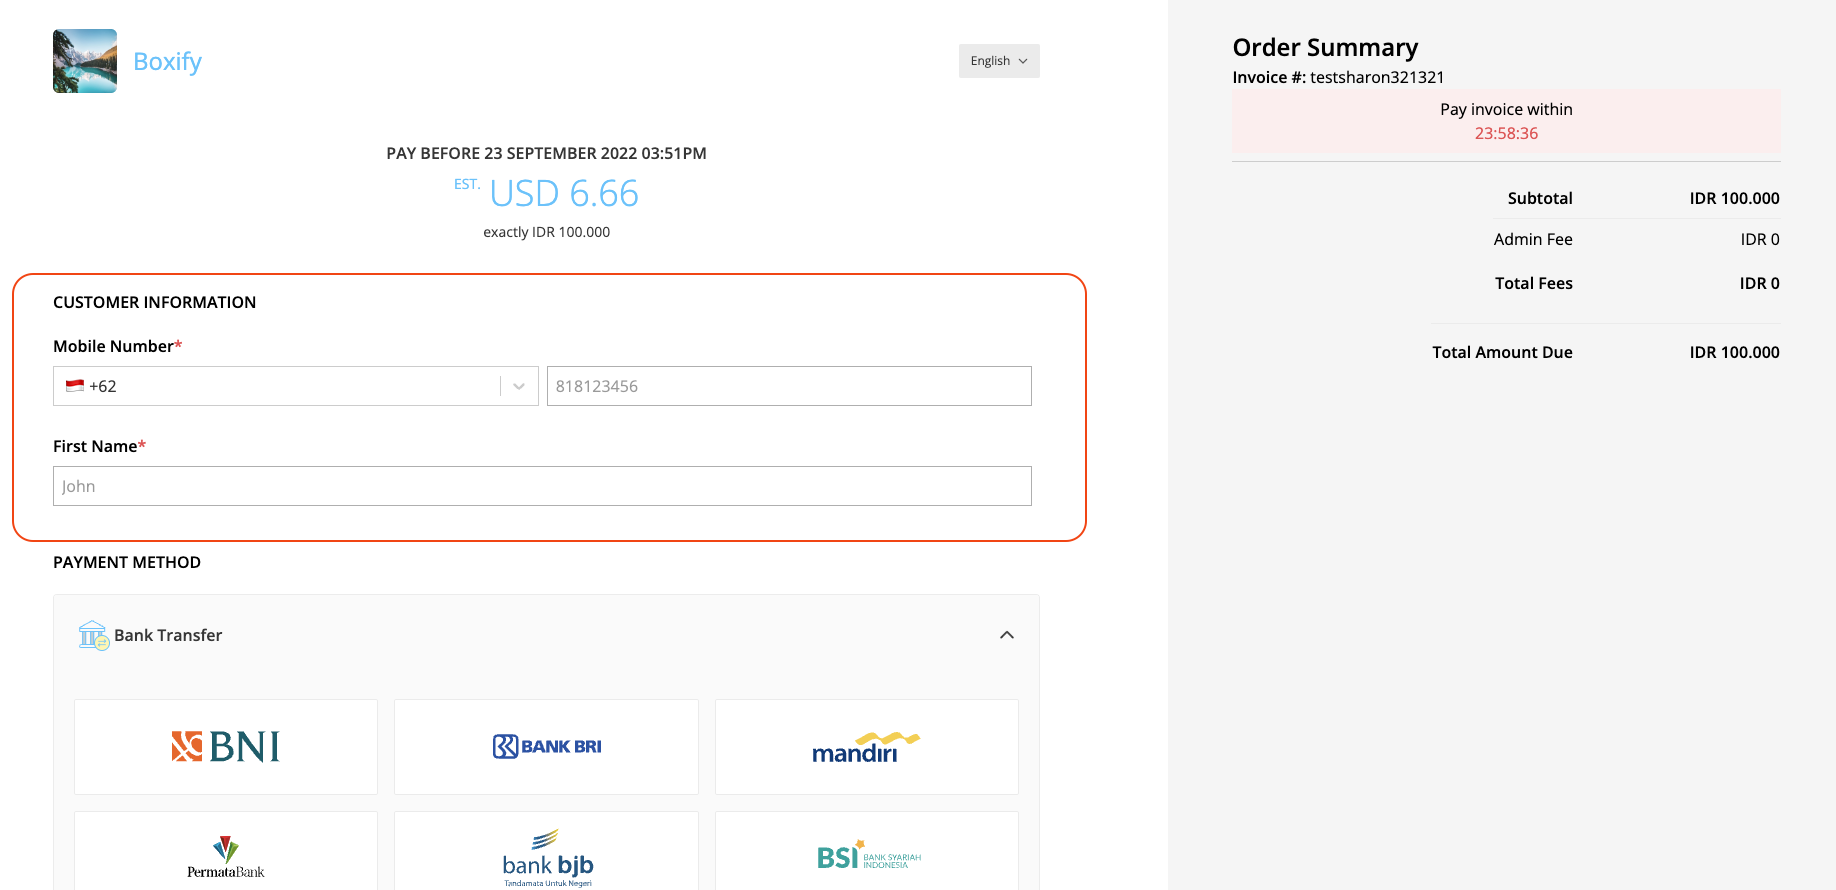Click the Indonesian flag icon

[75, 386]
